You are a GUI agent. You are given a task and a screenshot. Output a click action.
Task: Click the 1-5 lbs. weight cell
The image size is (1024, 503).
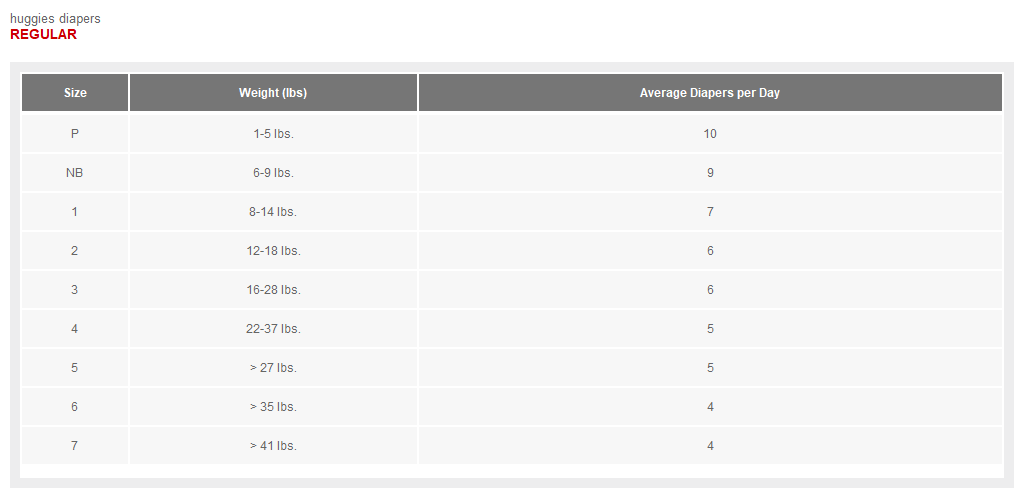(x=273, y=133)
